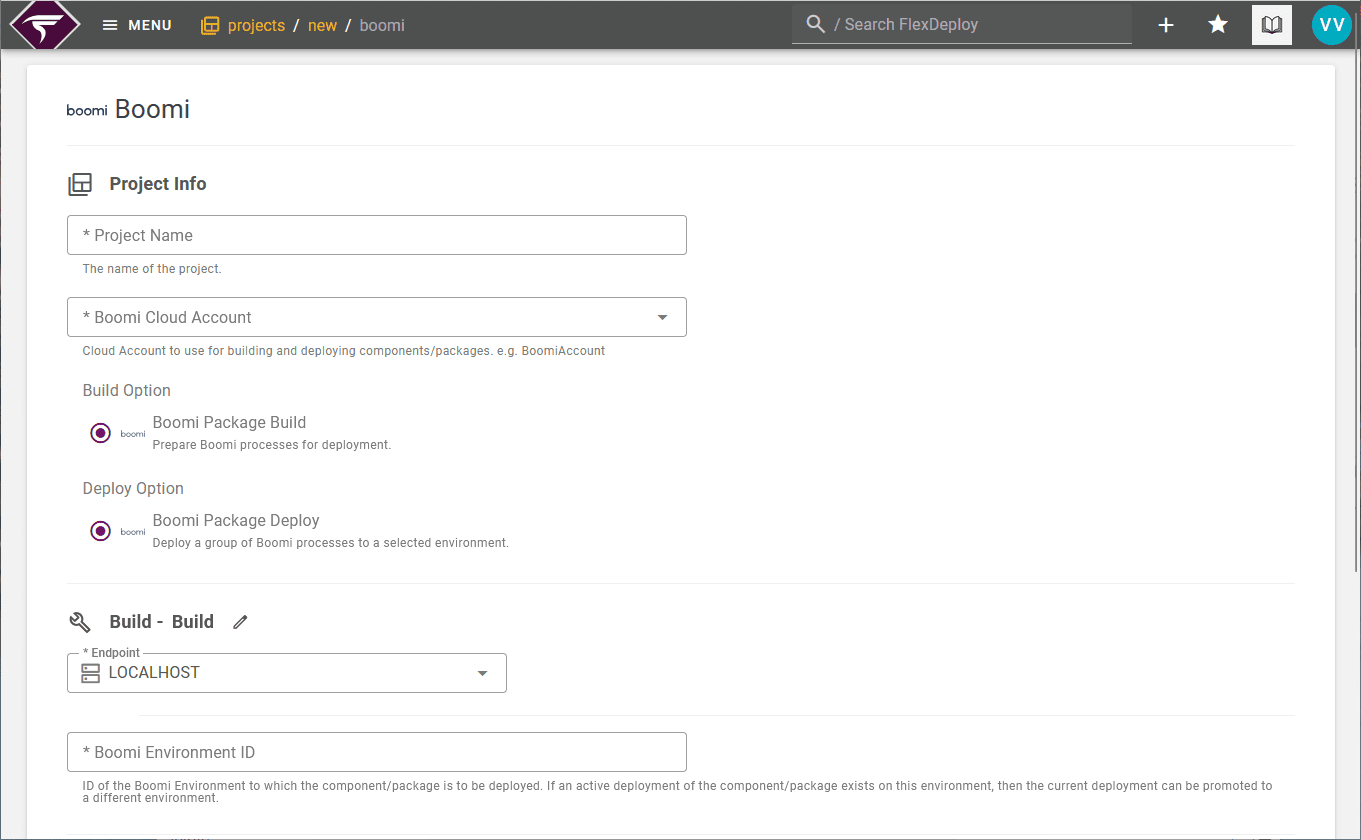This screenshot has height=840, width=1361.
Task: Click the Boomi Environment ID field
Action: [x=377, y=752]
